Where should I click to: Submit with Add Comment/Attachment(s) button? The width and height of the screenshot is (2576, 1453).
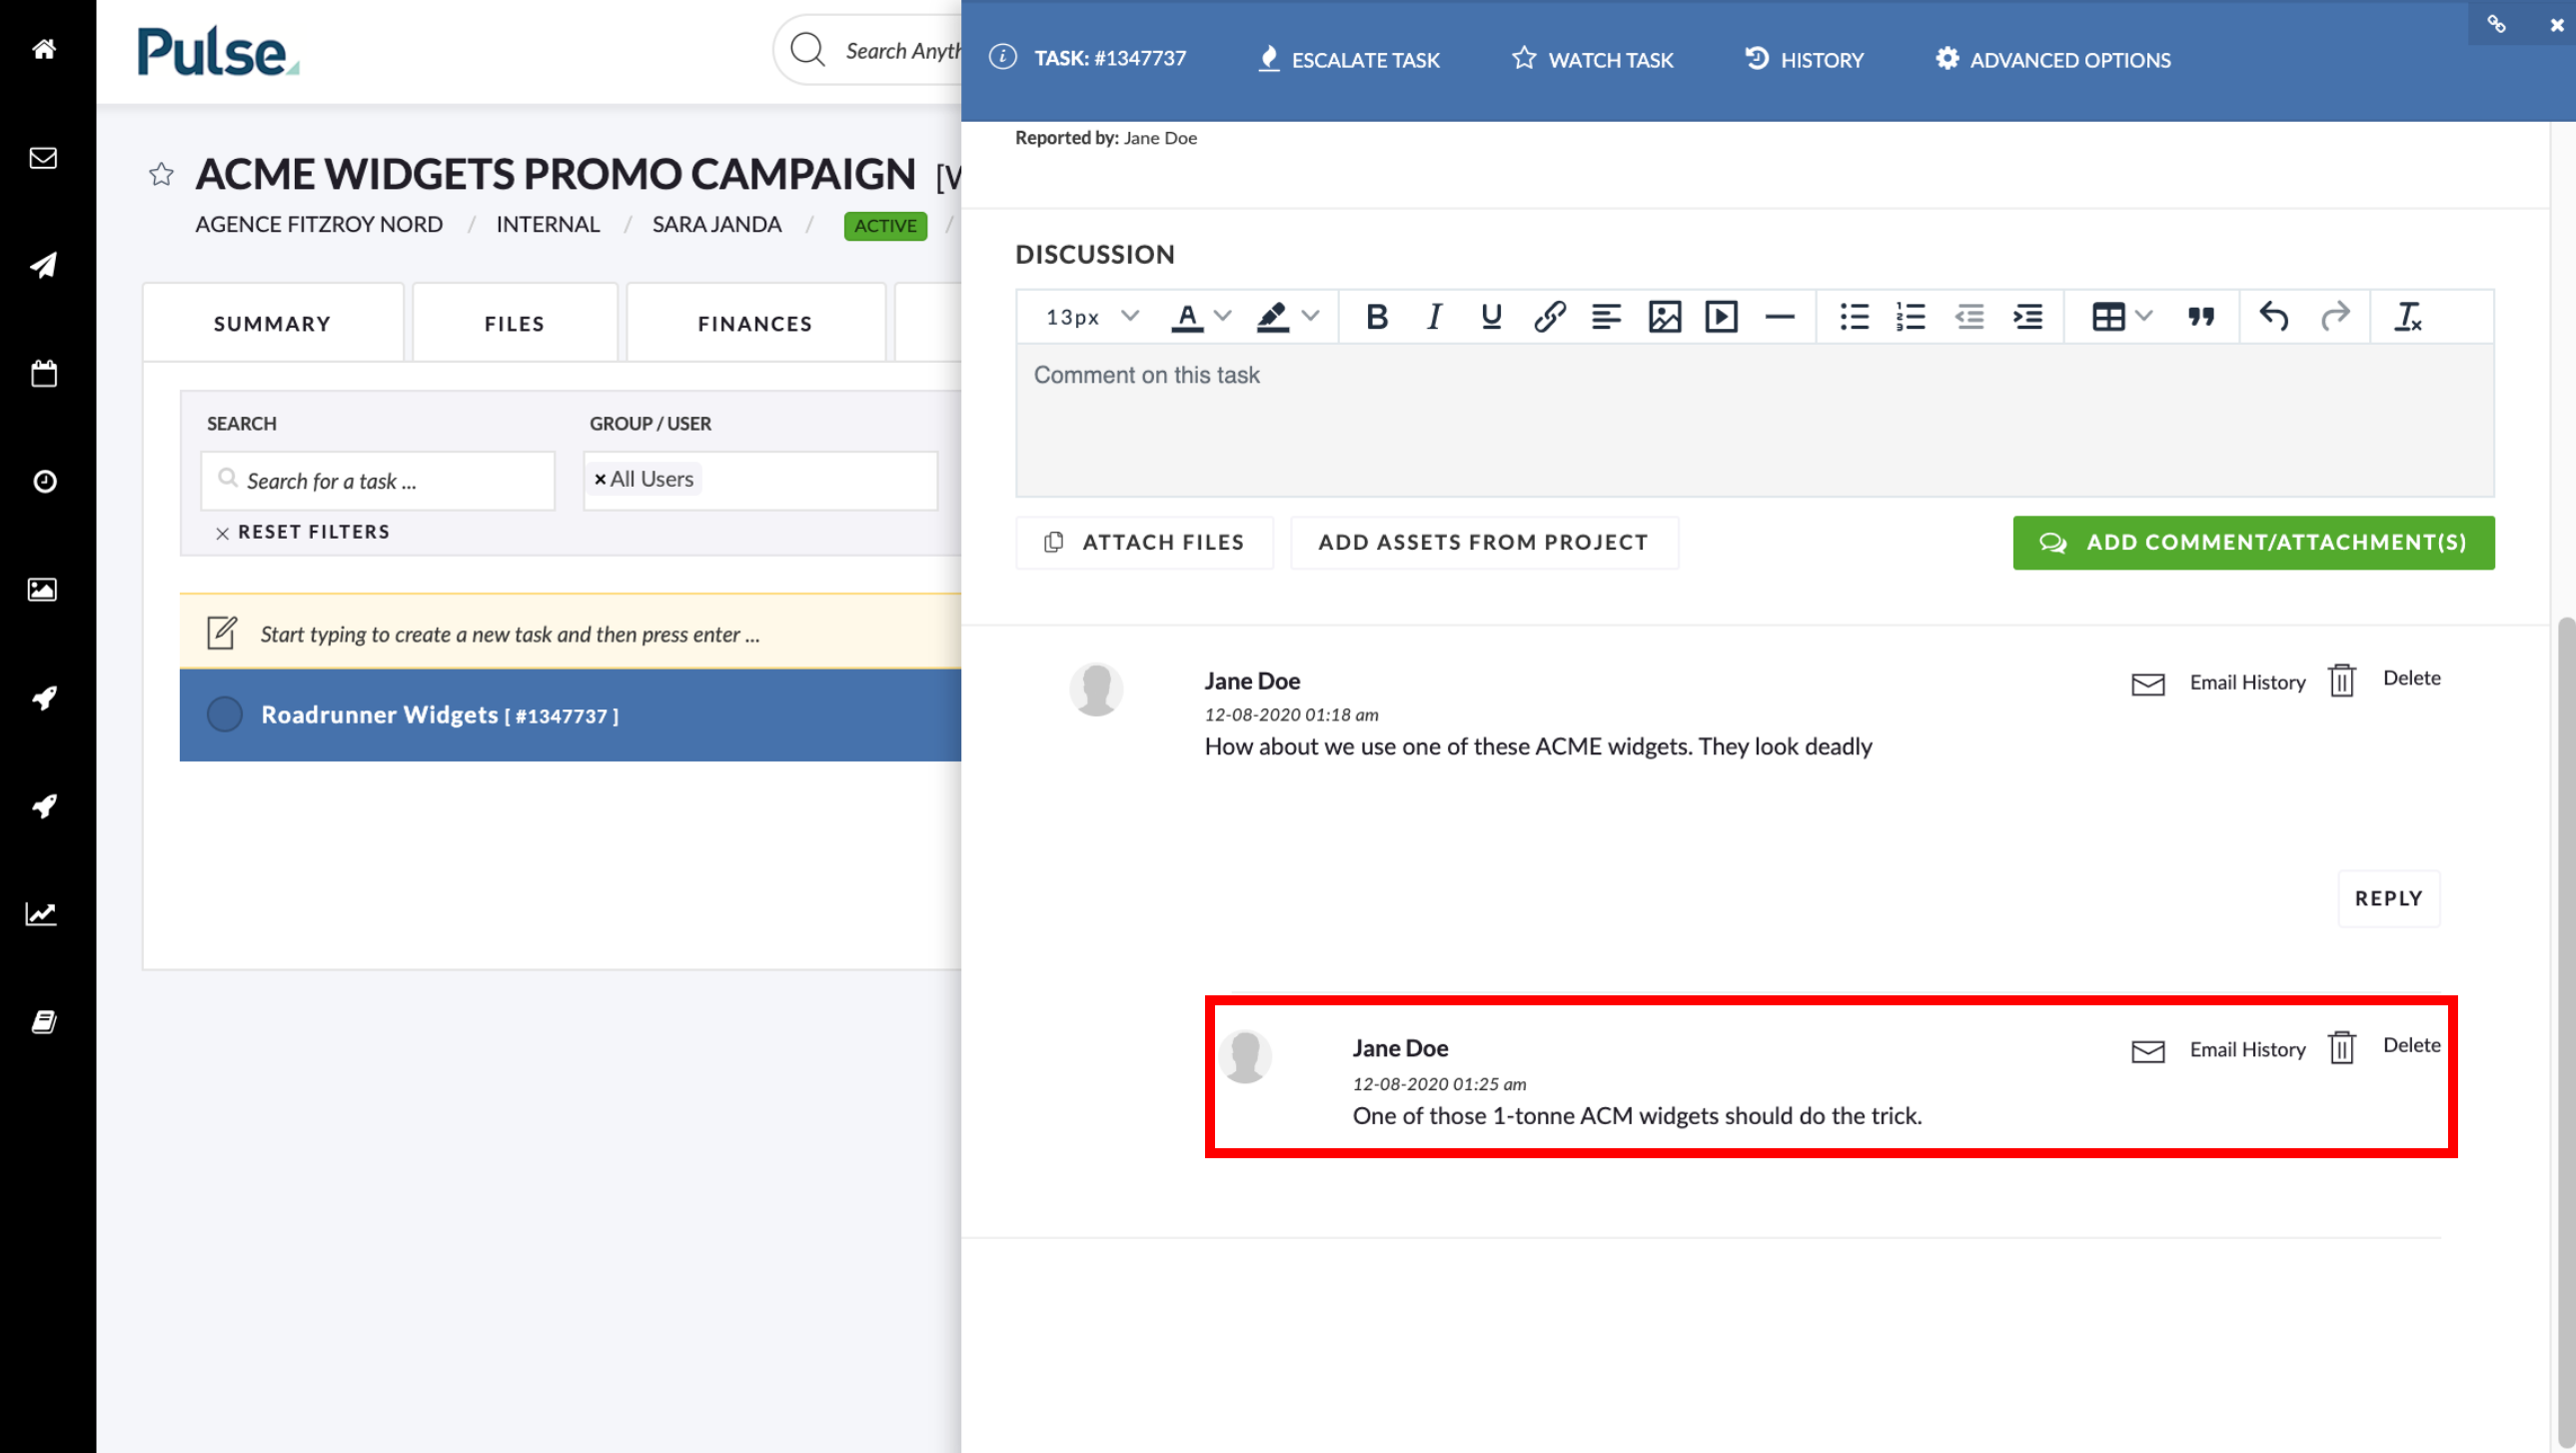click(x=2254, y=542)
